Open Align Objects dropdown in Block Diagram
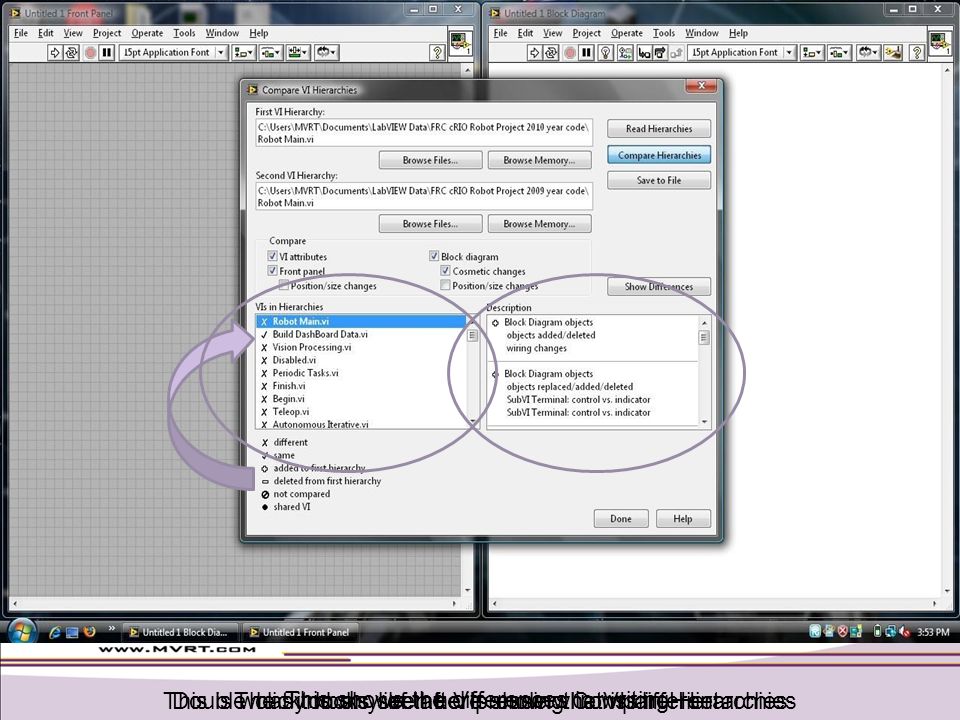This screenshot has height=720, width=960. pyautogui.click(x=811, y=53)
